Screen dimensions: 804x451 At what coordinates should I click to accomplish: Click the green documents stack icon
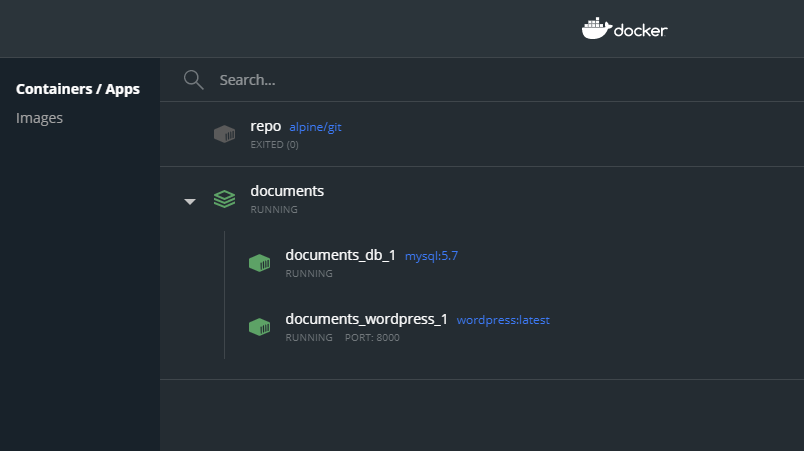pyautogui.click(x=225, y=199)
